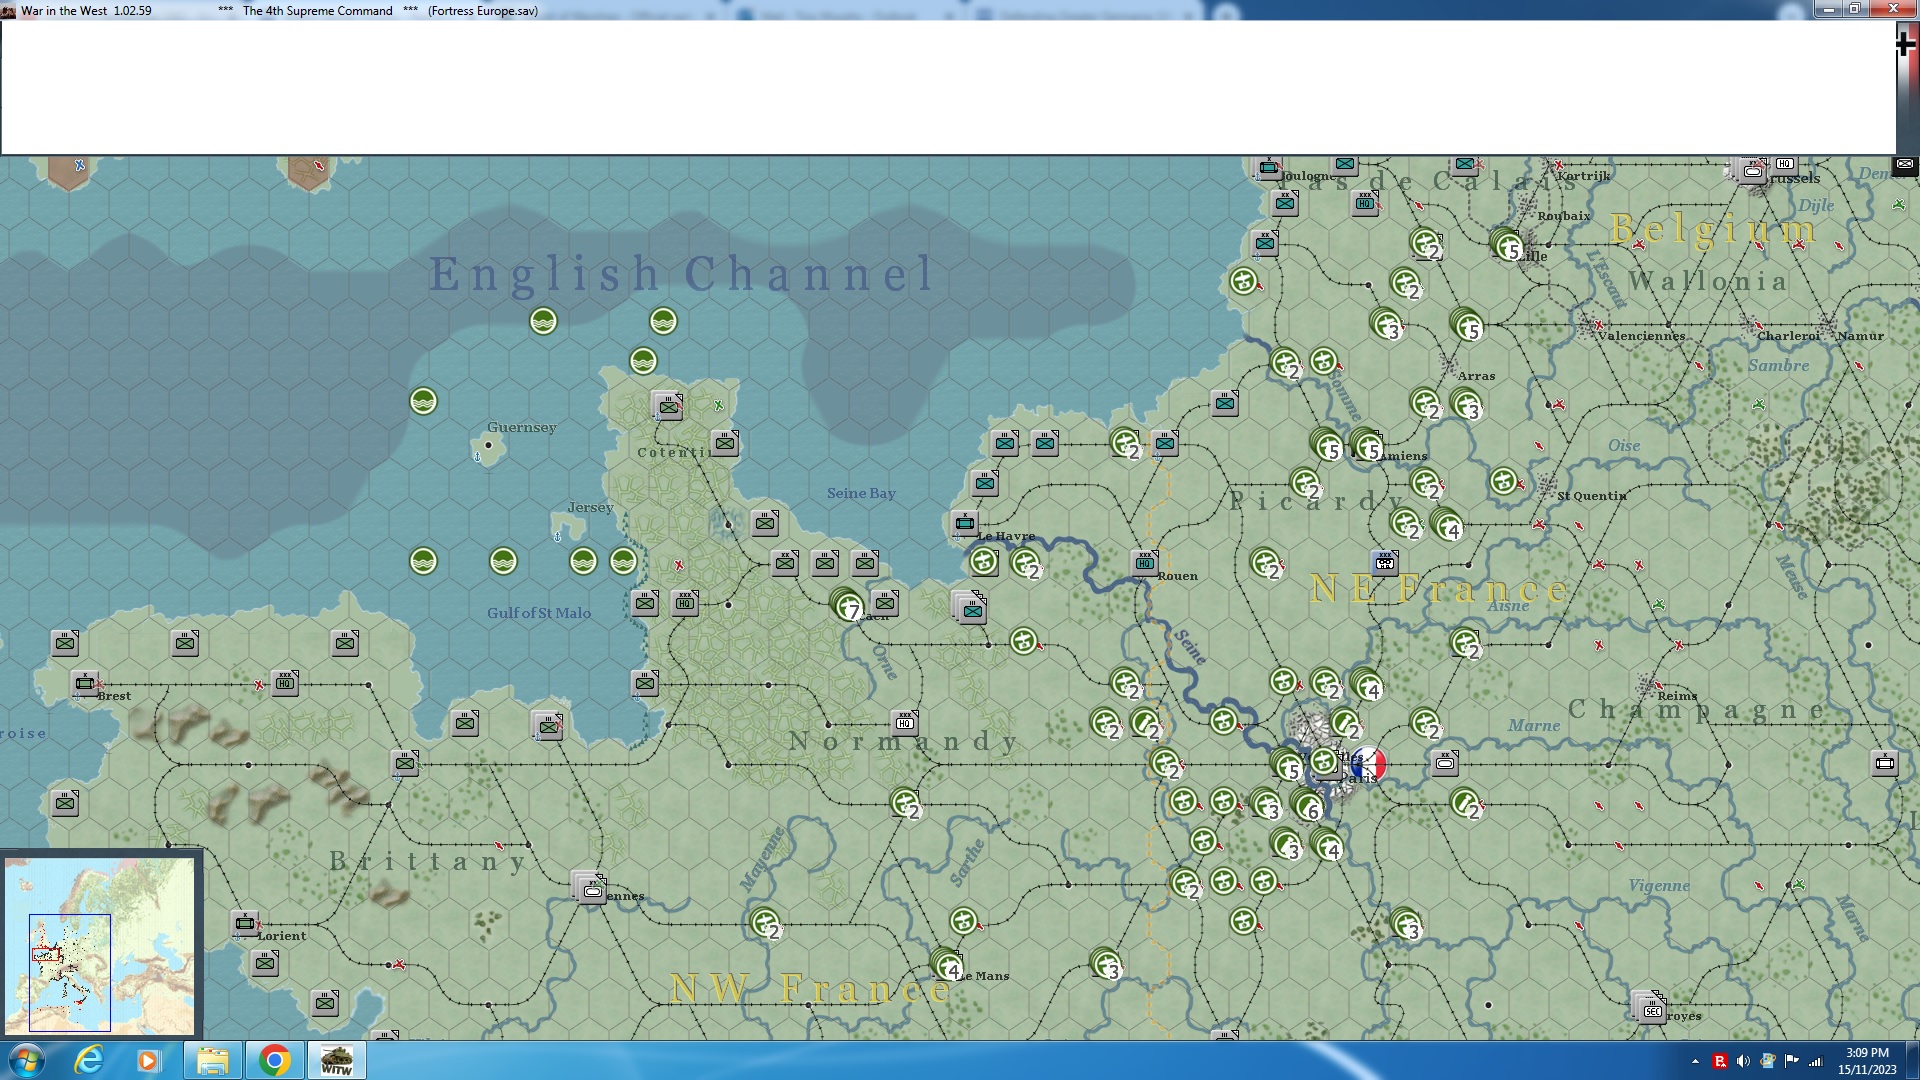This screenshot has height=1080, width=1920.
Task: Click the German Balkenkreuz side indicator icon
Action: click(x=1905, y=43)
